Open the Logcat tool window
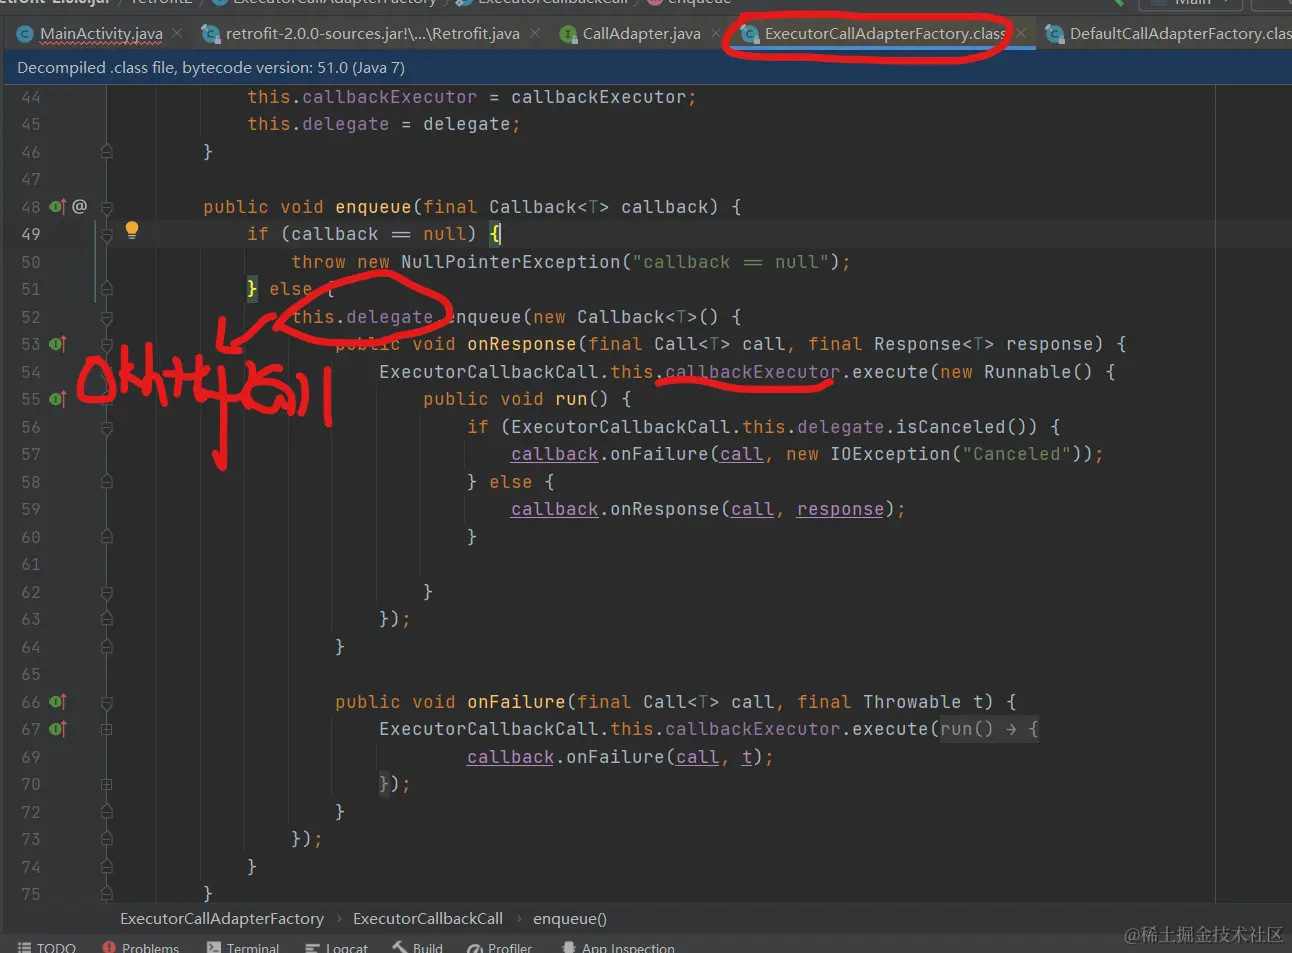This screenshot has width=1292, height=953. (x=337, y=947)
